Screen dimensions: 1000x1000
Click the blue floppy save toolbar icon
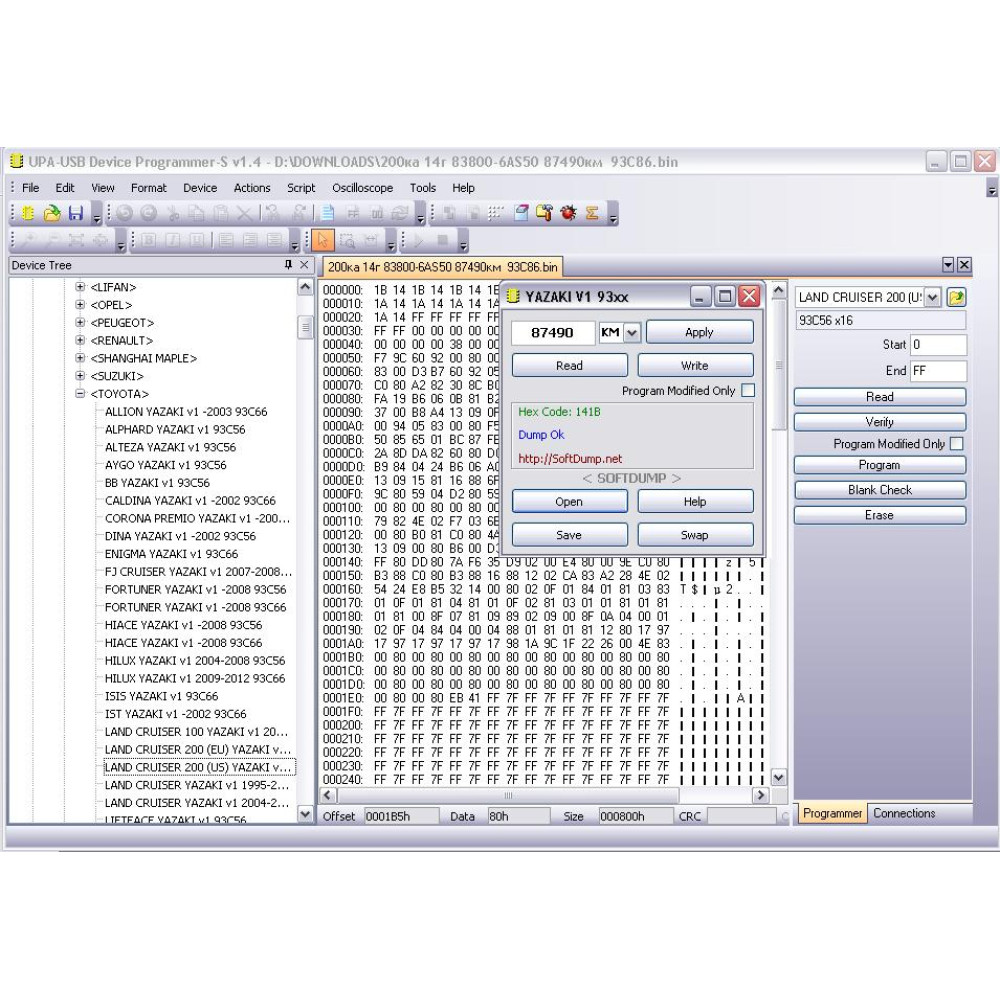pos(76,213)
